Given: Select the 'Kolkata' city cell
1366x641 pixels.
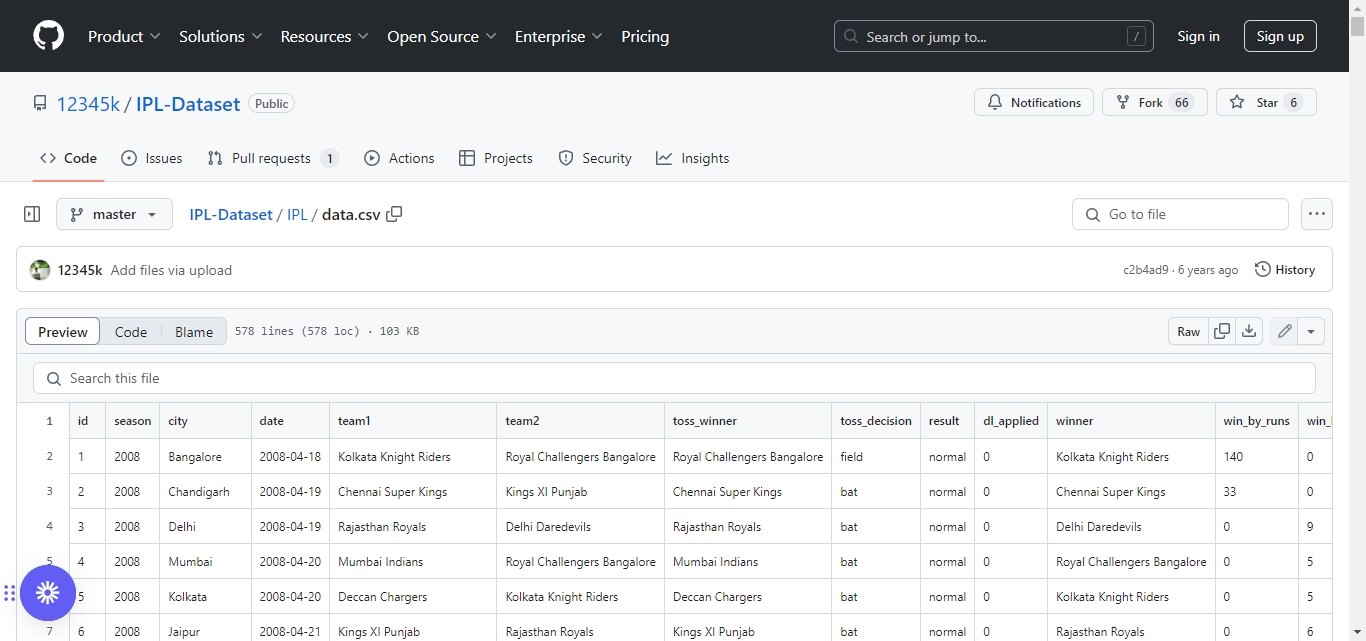Looking at the screenshot, I should [205, 597].
